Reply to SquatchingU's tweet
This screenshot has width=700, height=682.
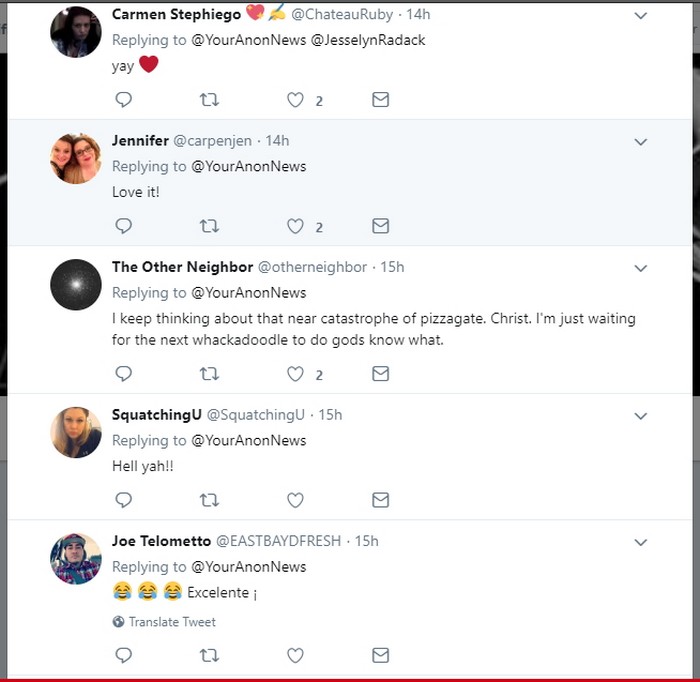(x=124, y=500)
